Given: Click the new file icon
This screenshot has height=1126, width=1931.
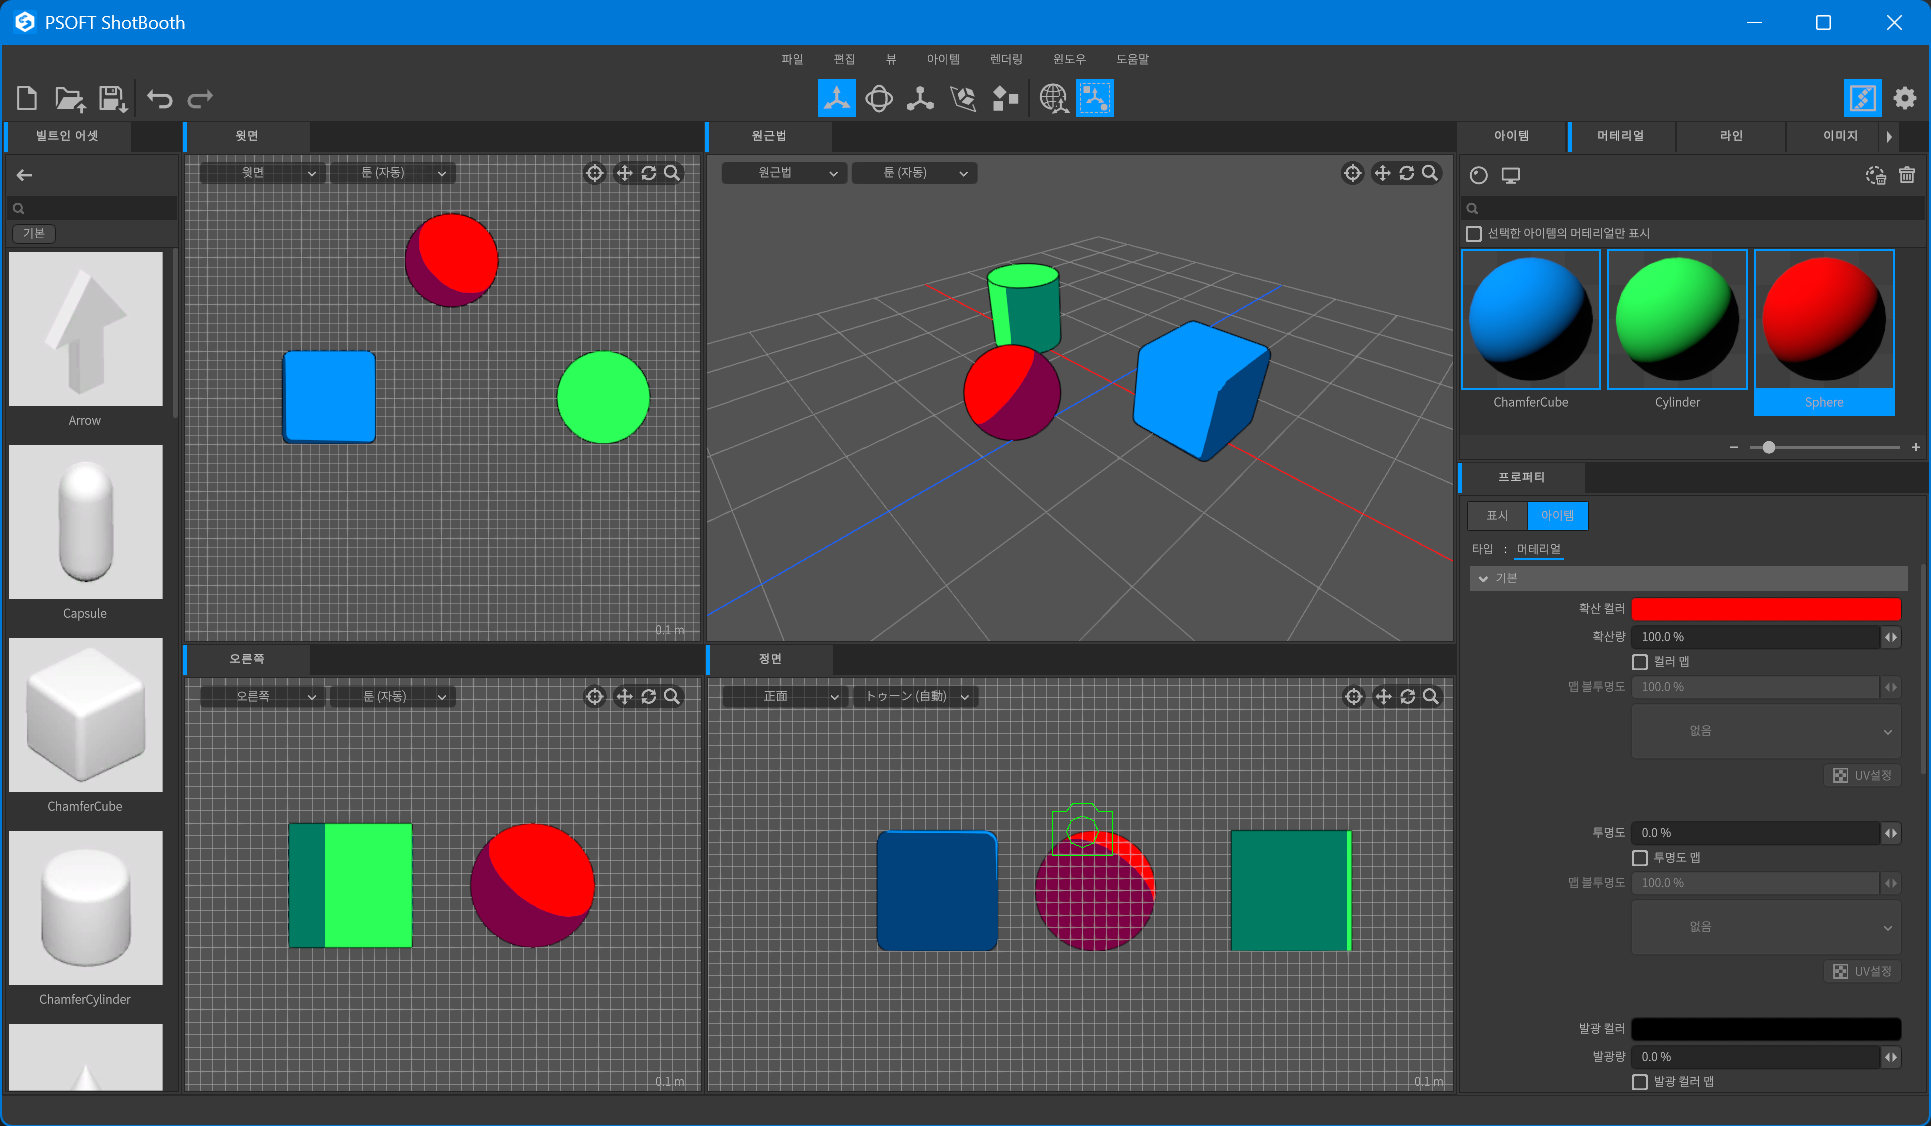Looking at the screenshot, I should 27,98.
